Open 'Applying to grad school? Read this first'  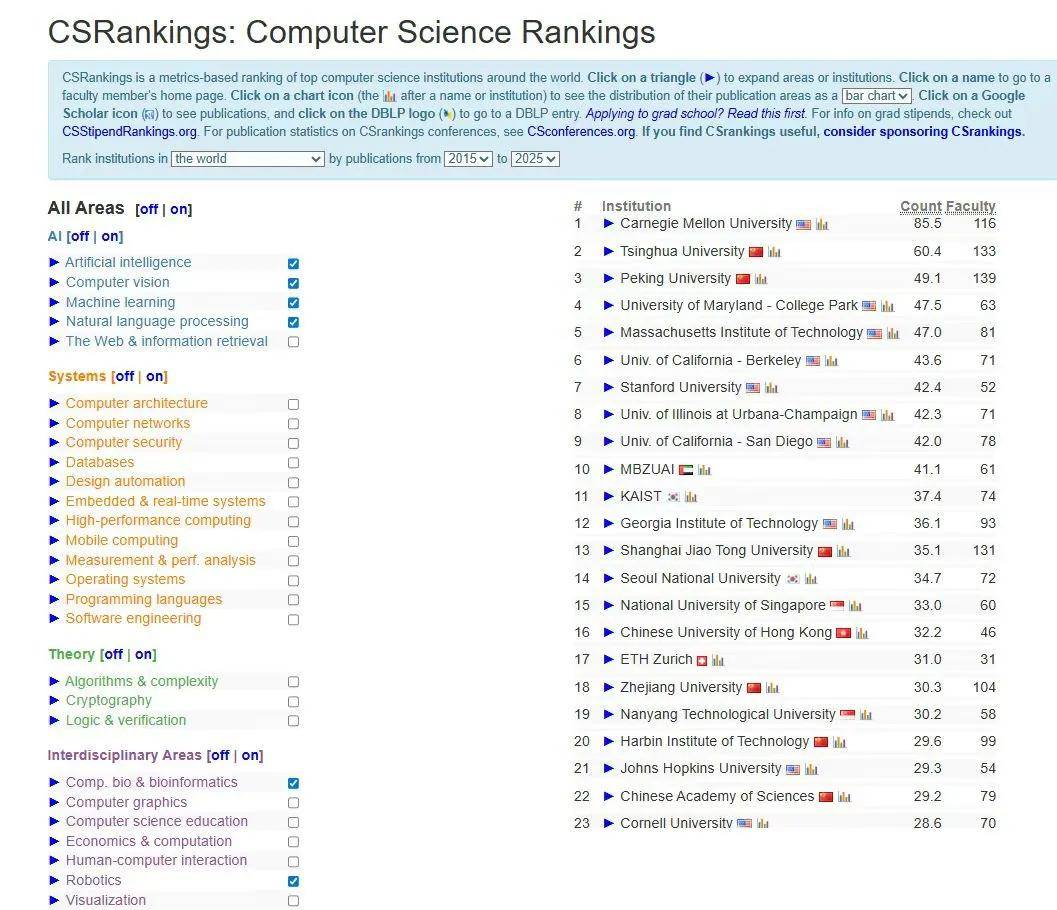coord(695,114)
